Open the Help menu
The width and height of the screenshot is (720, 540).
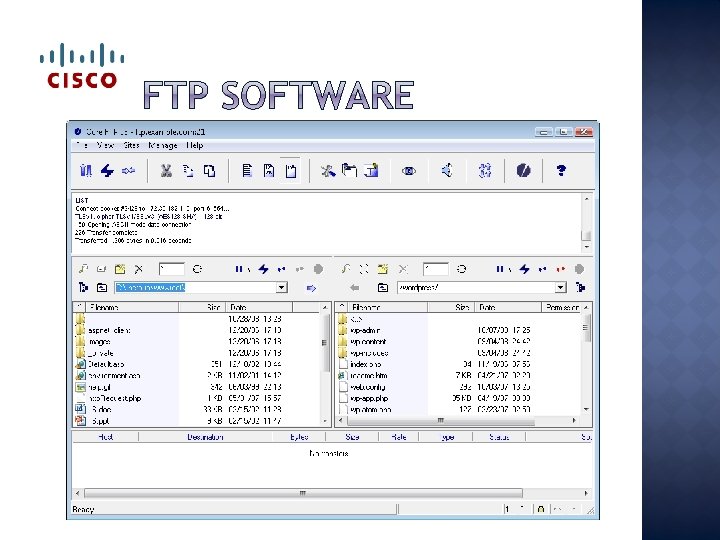click(x=195, y=145)
